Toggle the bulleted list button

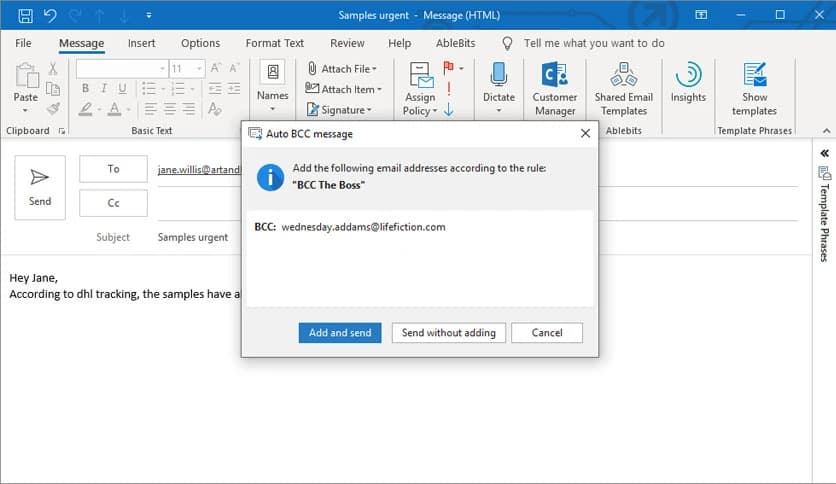(149, 88)
